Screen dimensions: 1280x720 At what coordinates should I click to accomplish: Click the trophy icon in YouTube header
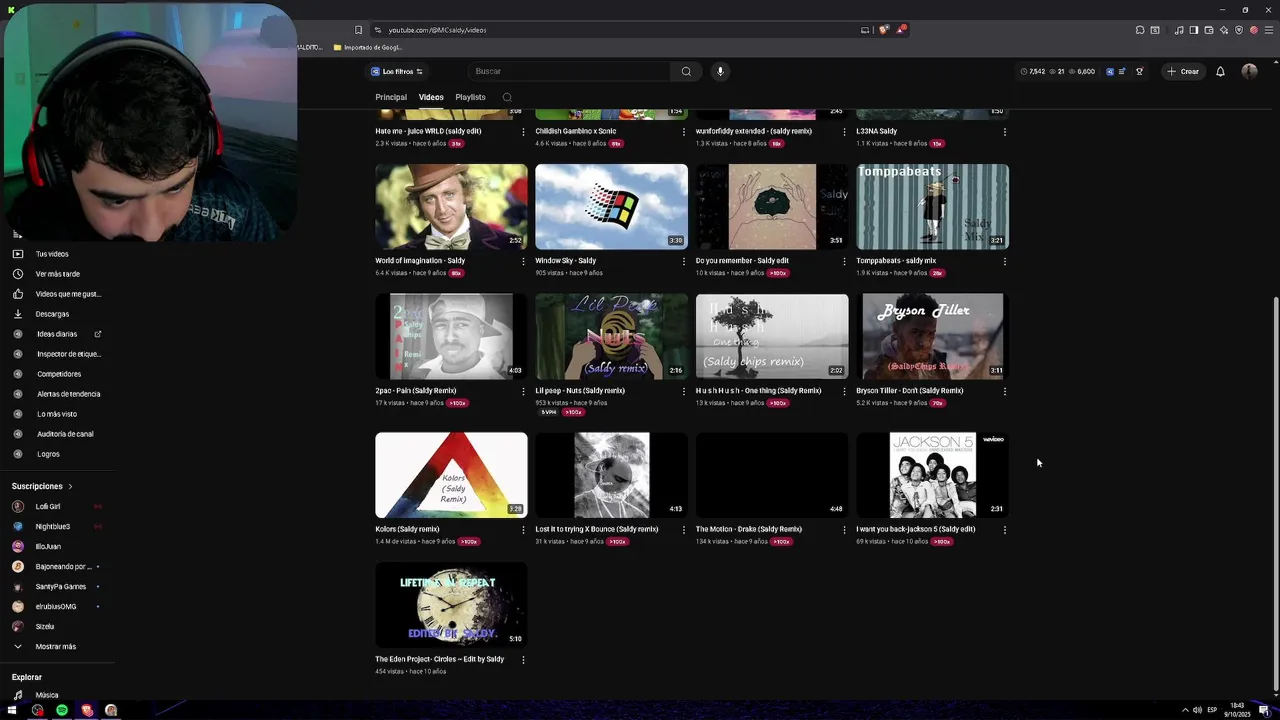pyautogui.click(x=1140, y=71)
